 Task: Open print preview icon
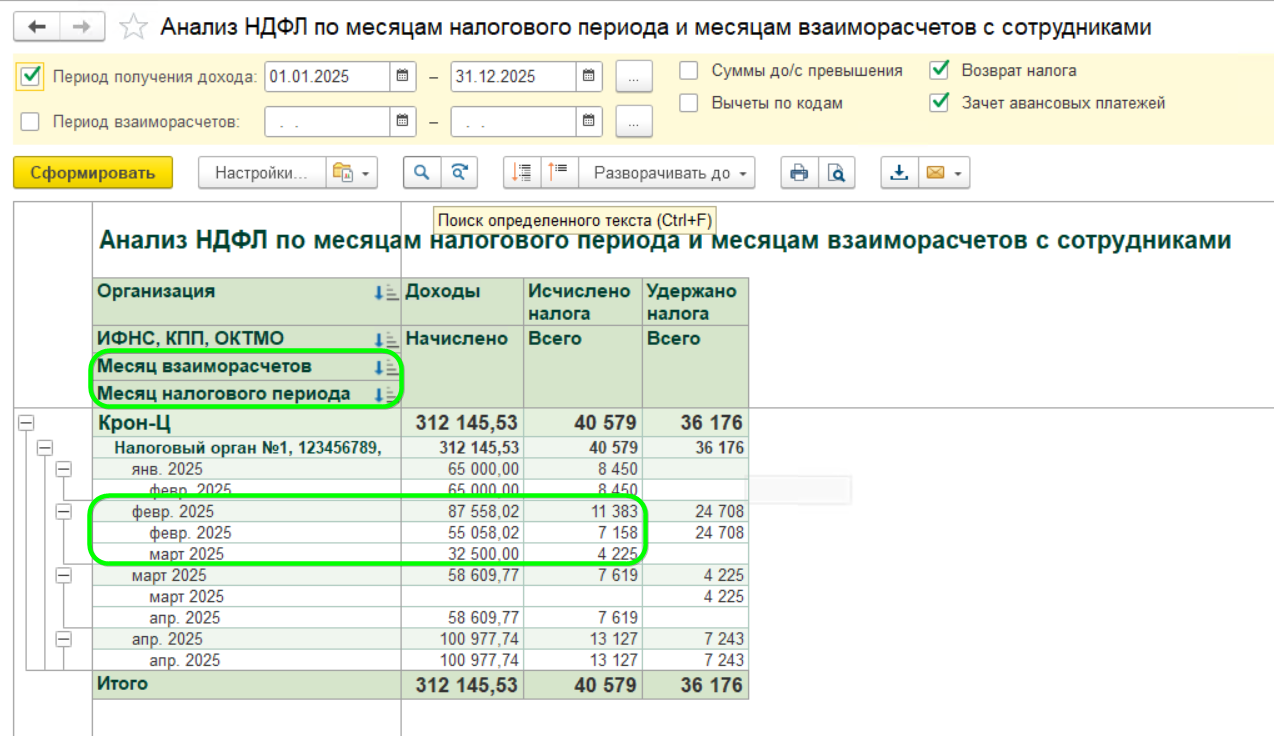pyautogui.click(x=836, y=173)
